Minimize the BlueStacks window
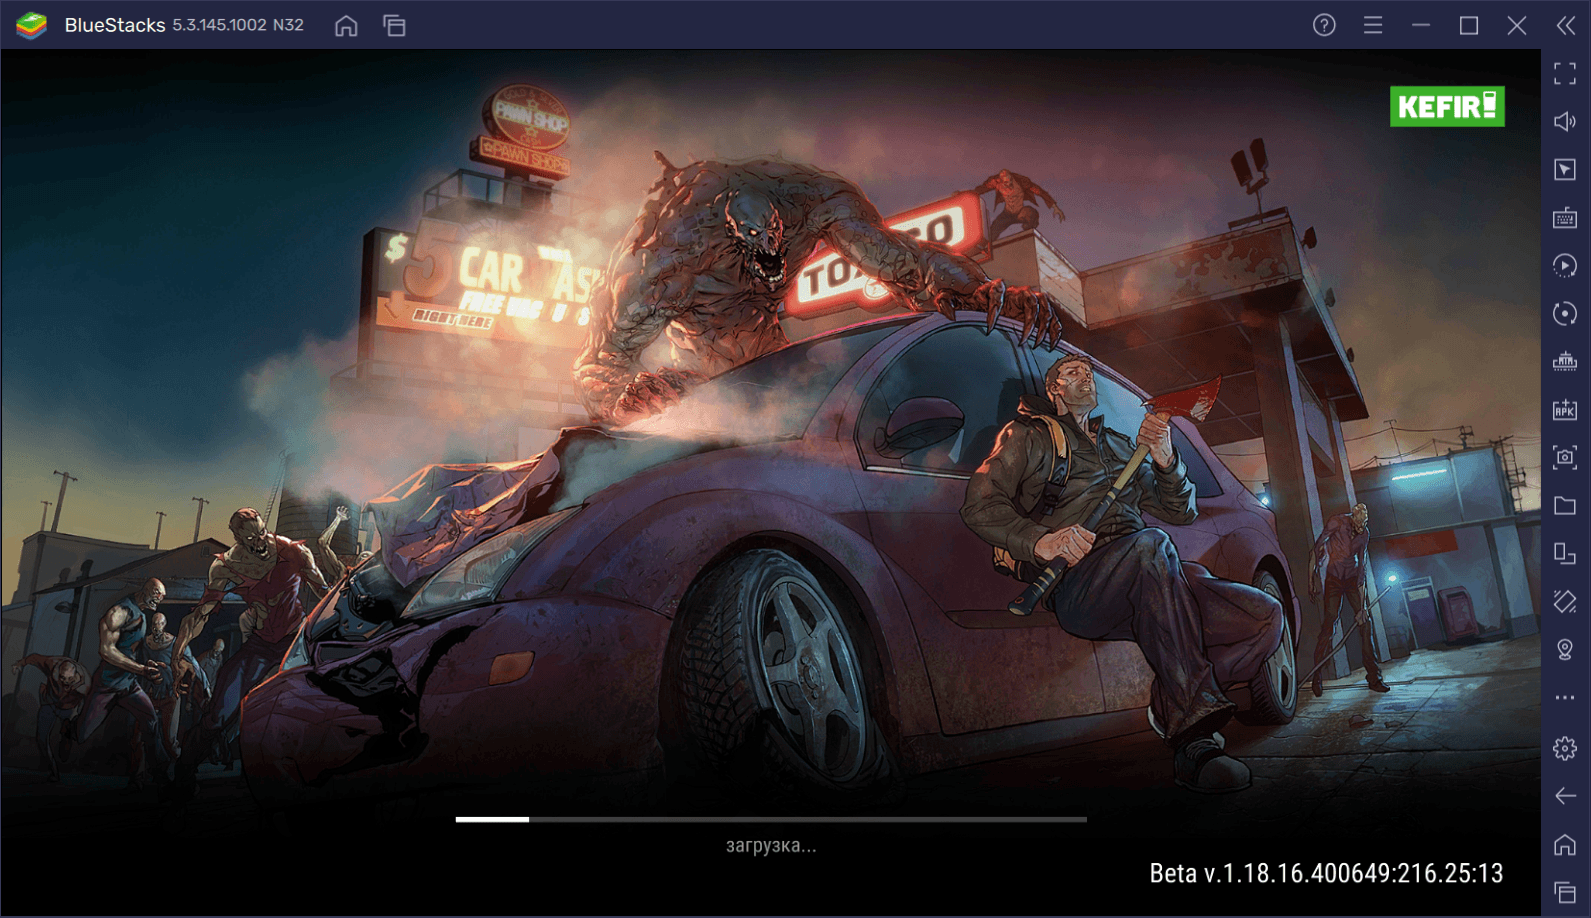 pos(1421,25)
